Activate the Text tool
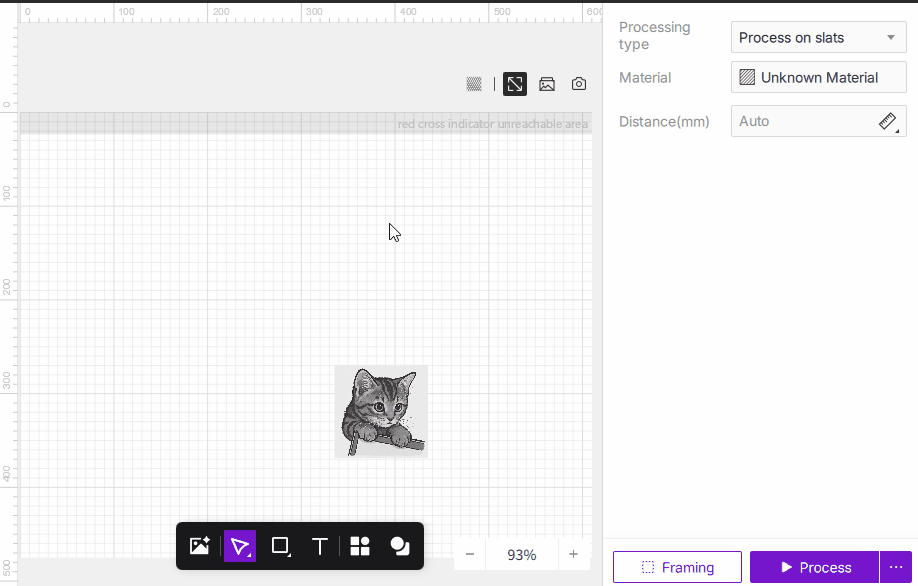This screenshot has width=918, height=586. click(x=320, y=546)
